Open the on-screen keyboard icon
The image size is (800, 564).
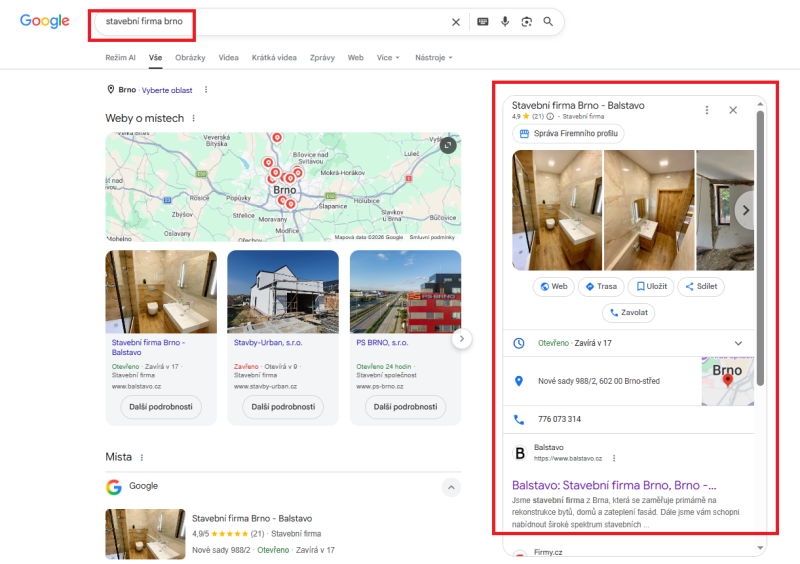click(483, 21)
